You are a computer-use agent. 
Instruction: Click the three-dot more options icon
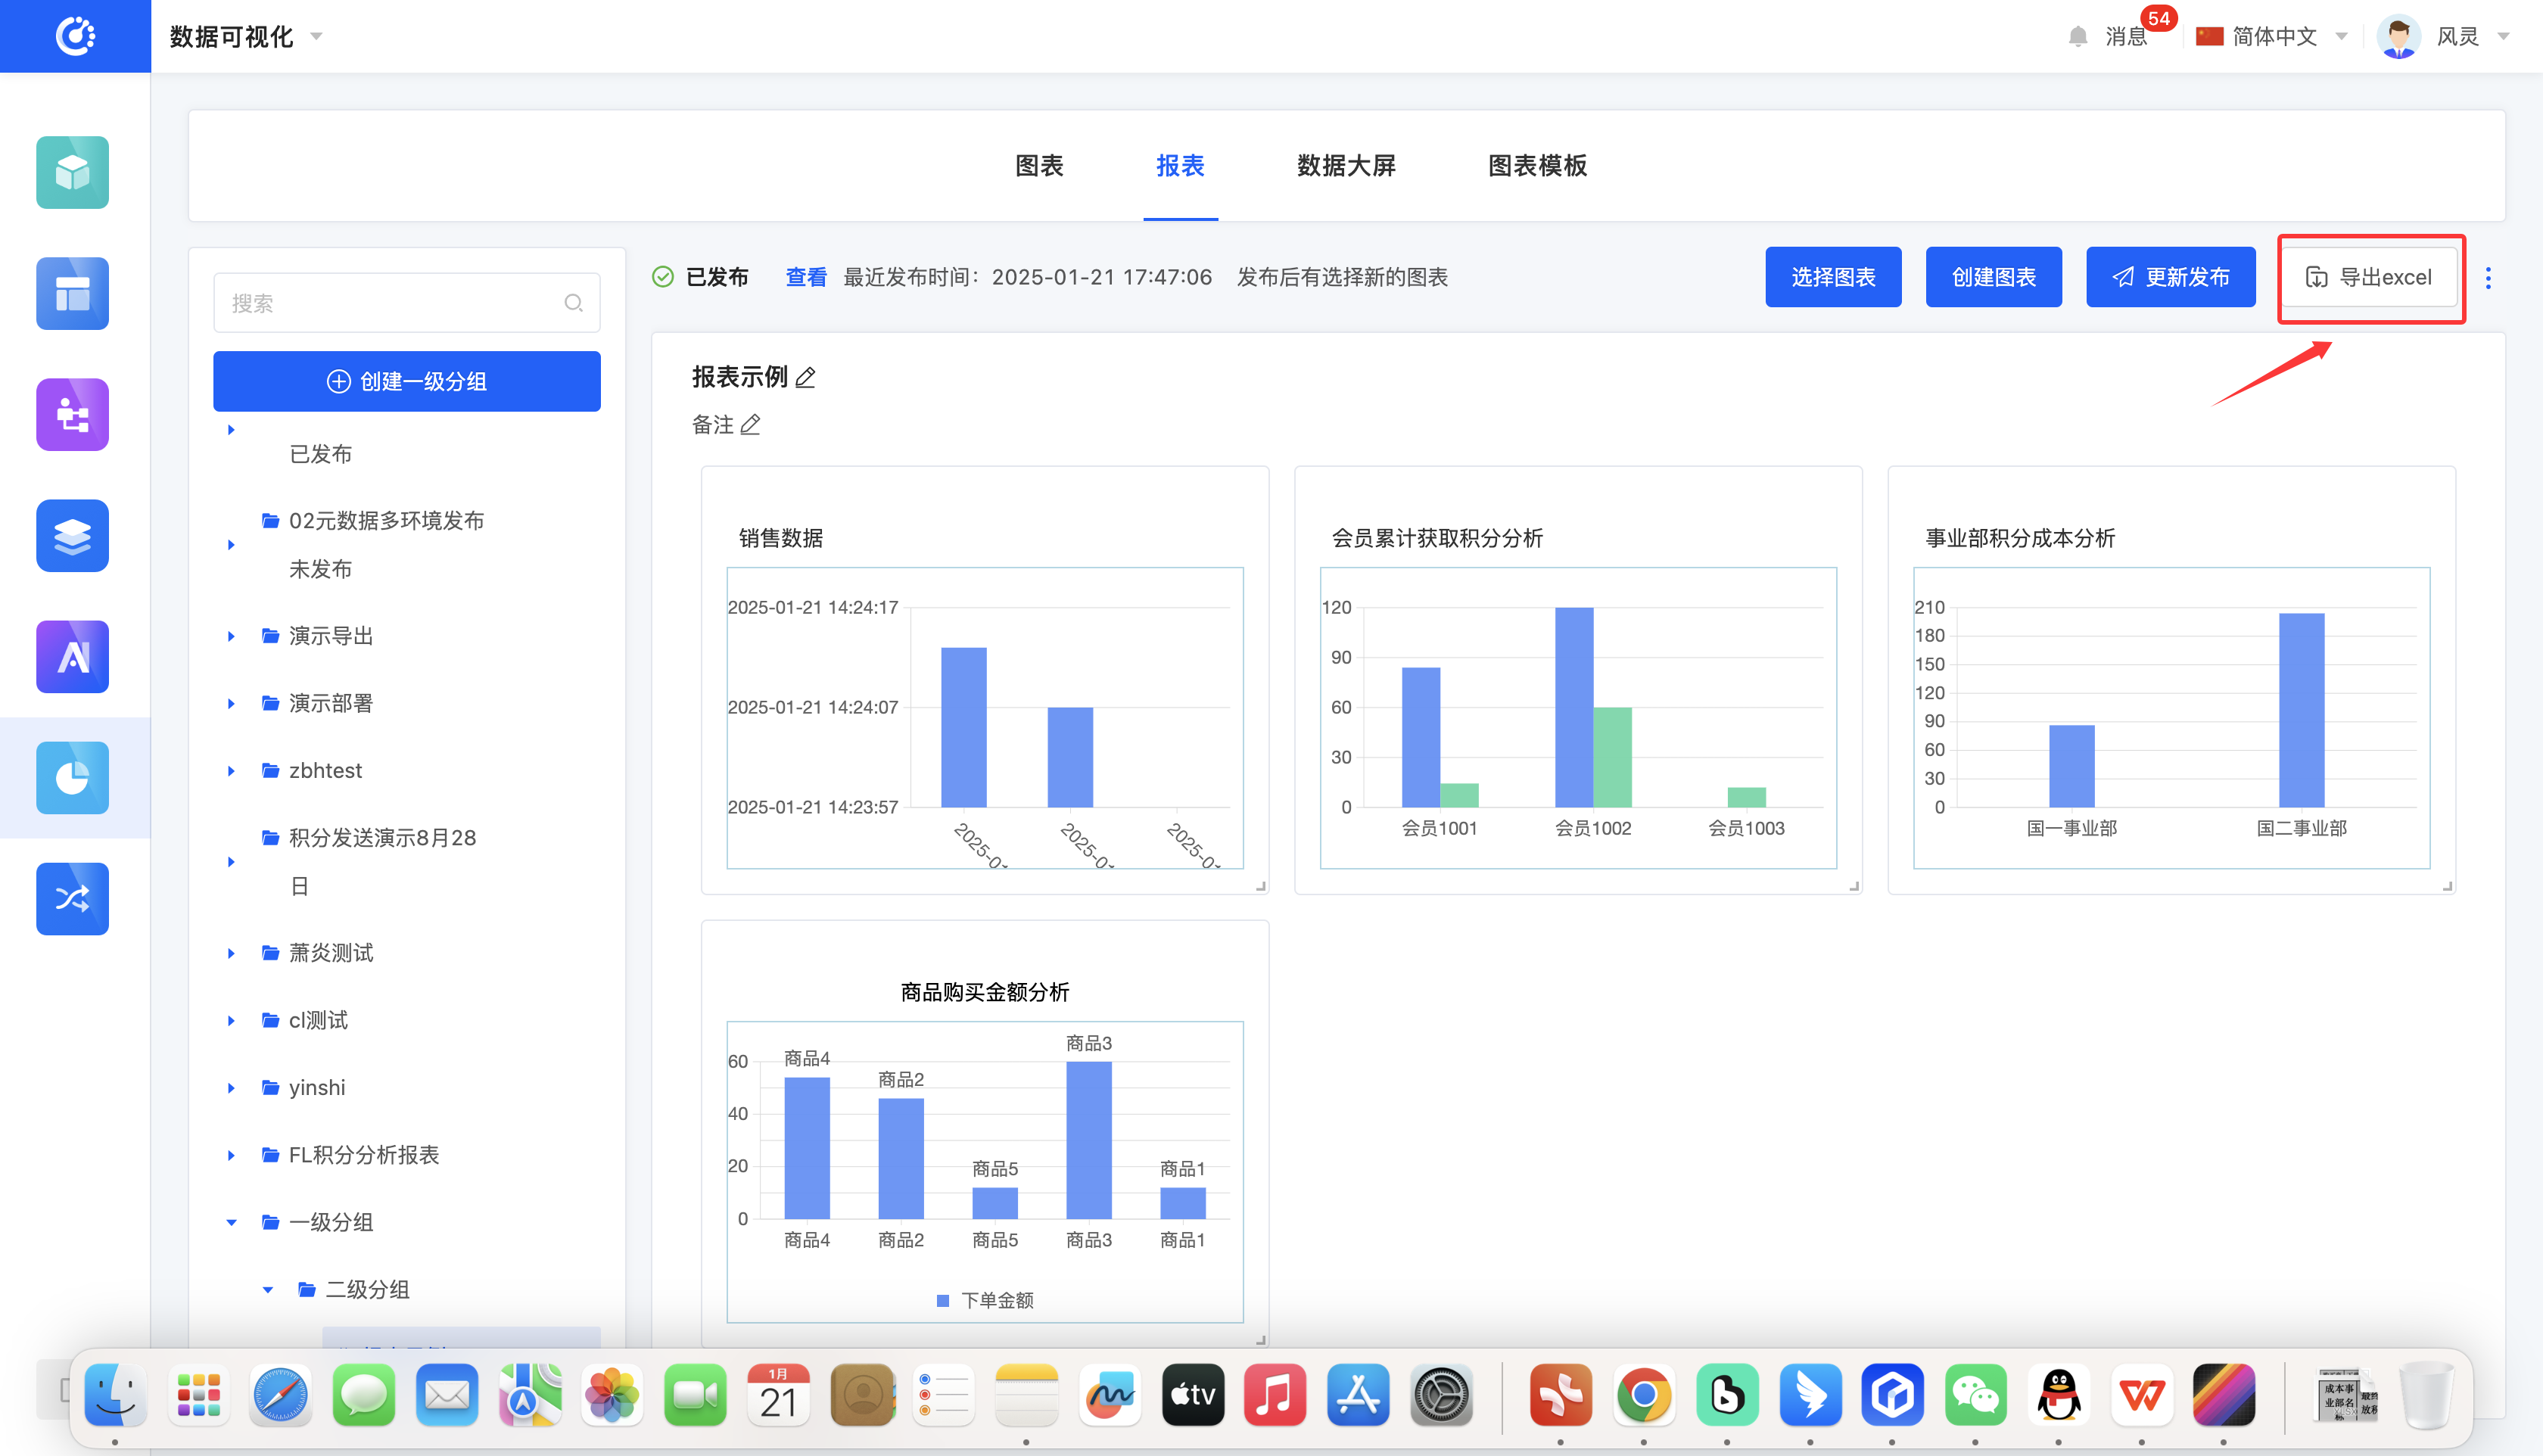2488,278
